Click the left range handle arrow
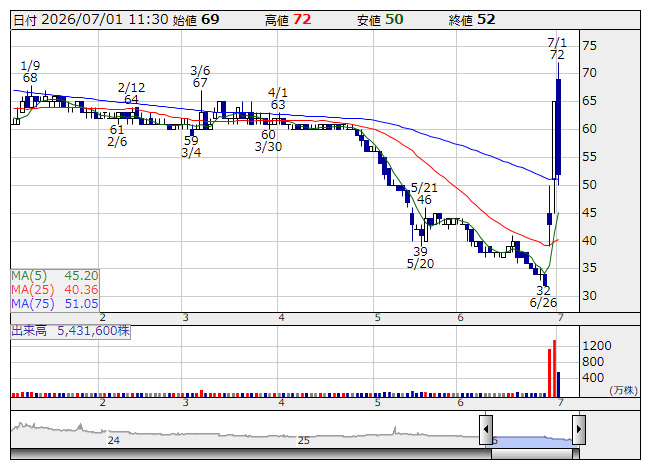This screenshot has width=653, height=470. [x=486, y=429]
